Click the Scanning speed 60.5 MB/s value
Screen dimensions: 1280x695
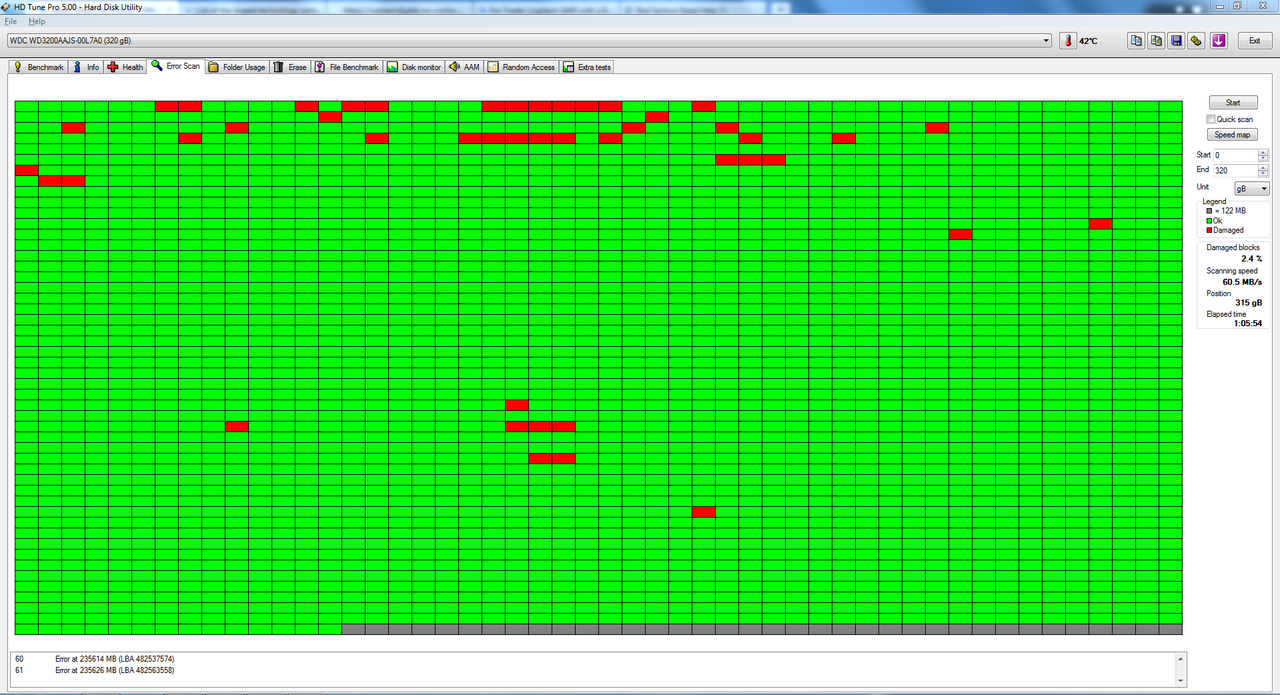coord(1243,282)
